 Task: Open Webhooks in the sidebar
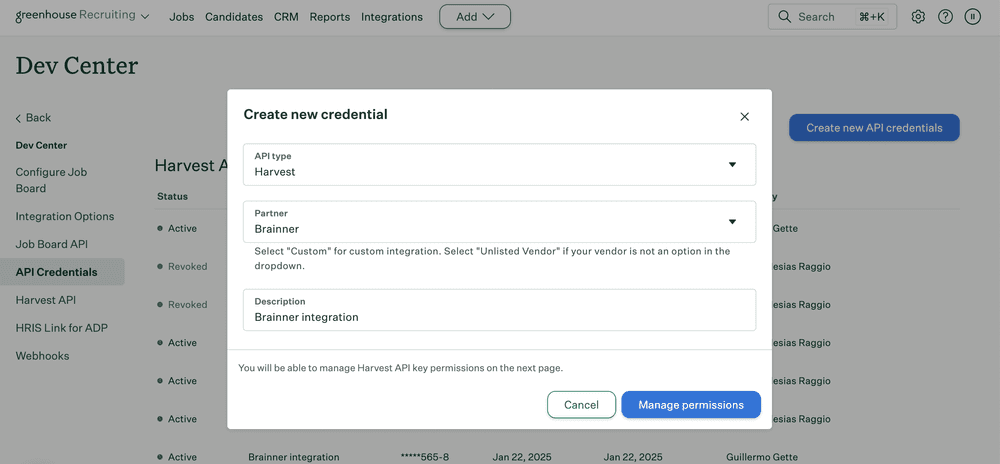[44, 356]
